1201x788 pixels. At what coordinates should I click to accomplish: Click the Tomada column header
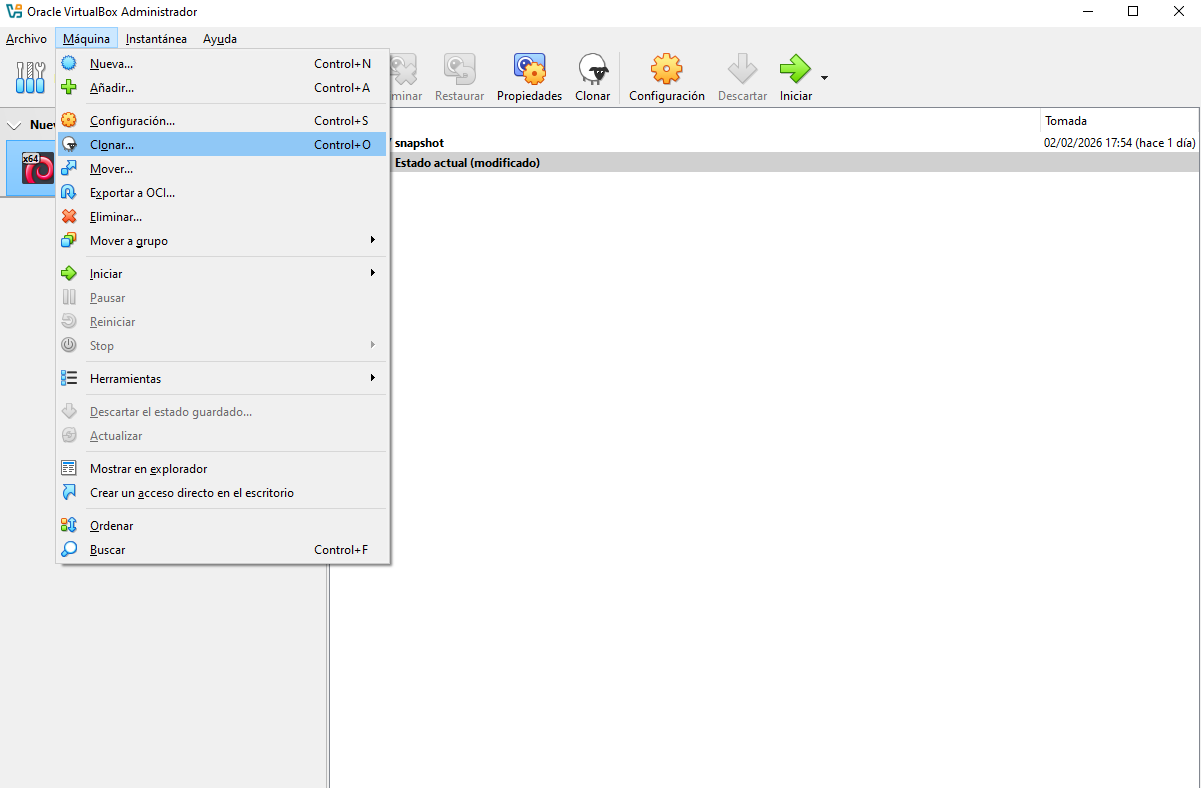coord(1119,121)
